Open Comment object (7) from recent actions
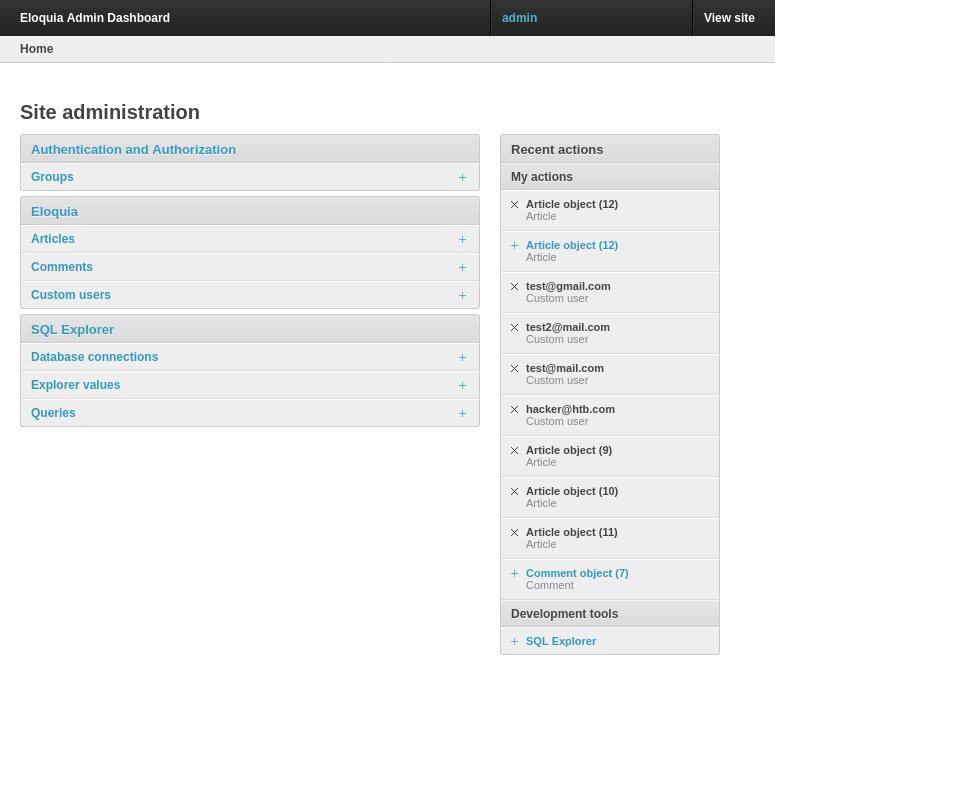Screen dimensions: 960x804 (x=577, y=574)
